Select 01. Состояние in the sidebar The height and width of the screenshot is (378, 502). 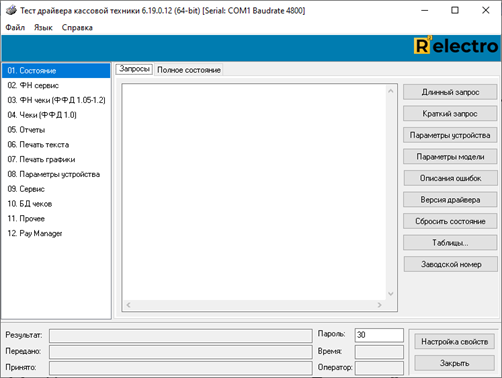click(x=56, y=70)
